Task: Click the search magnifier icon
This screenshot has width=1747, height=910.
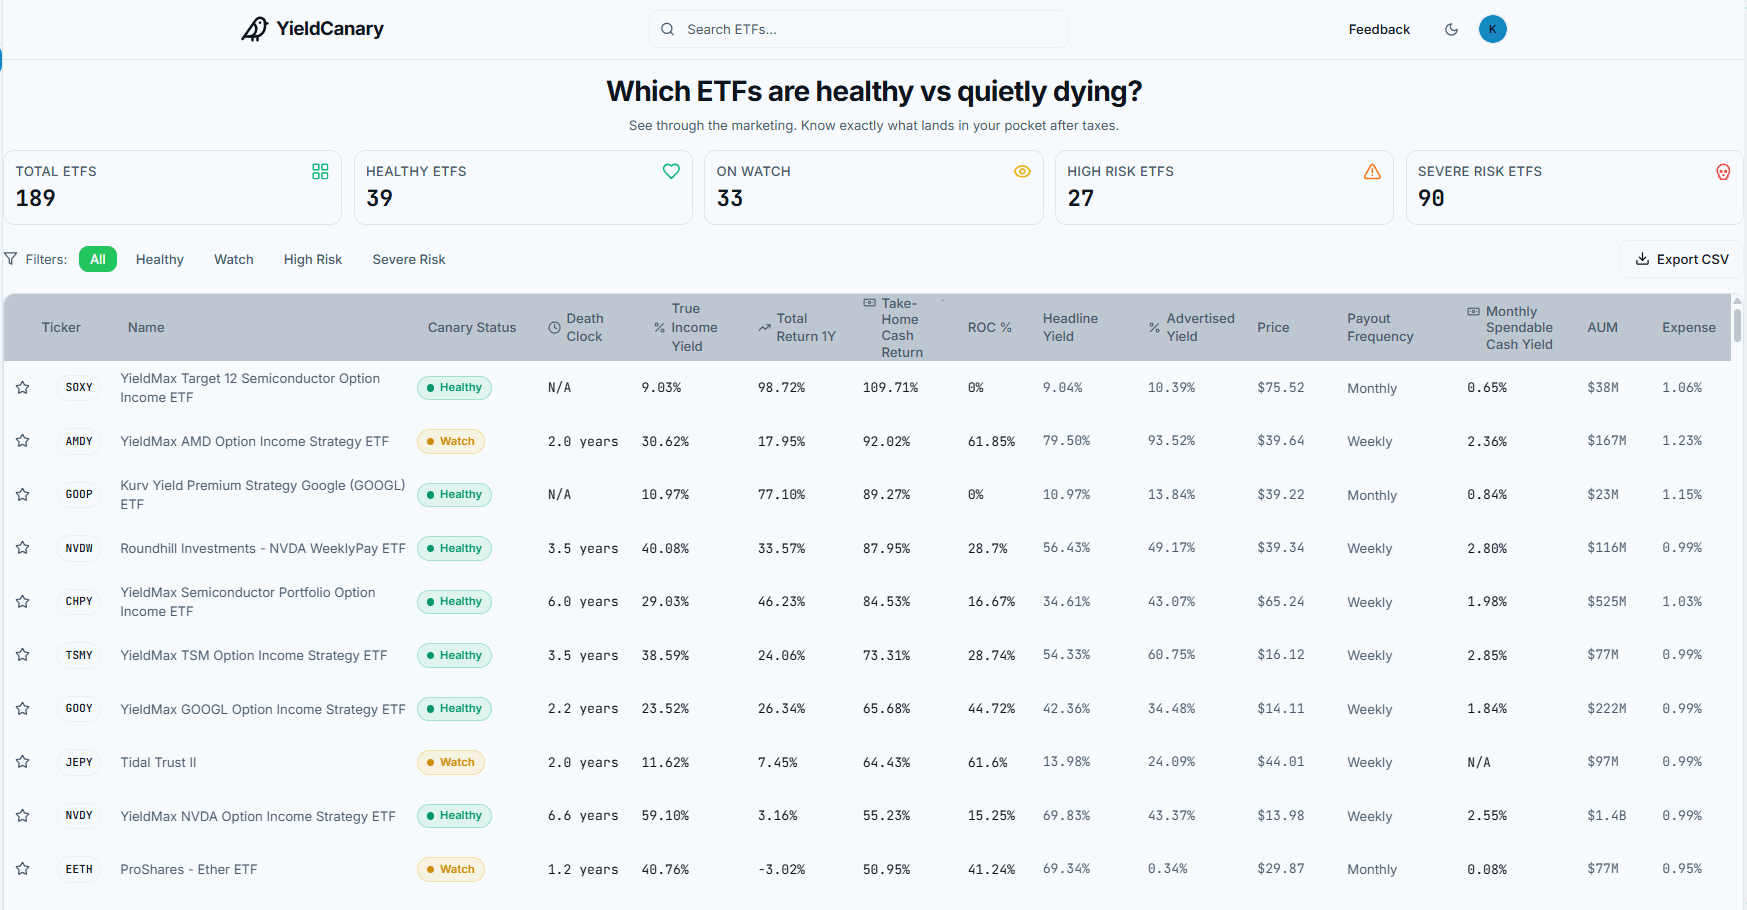Action: point(667,29)
